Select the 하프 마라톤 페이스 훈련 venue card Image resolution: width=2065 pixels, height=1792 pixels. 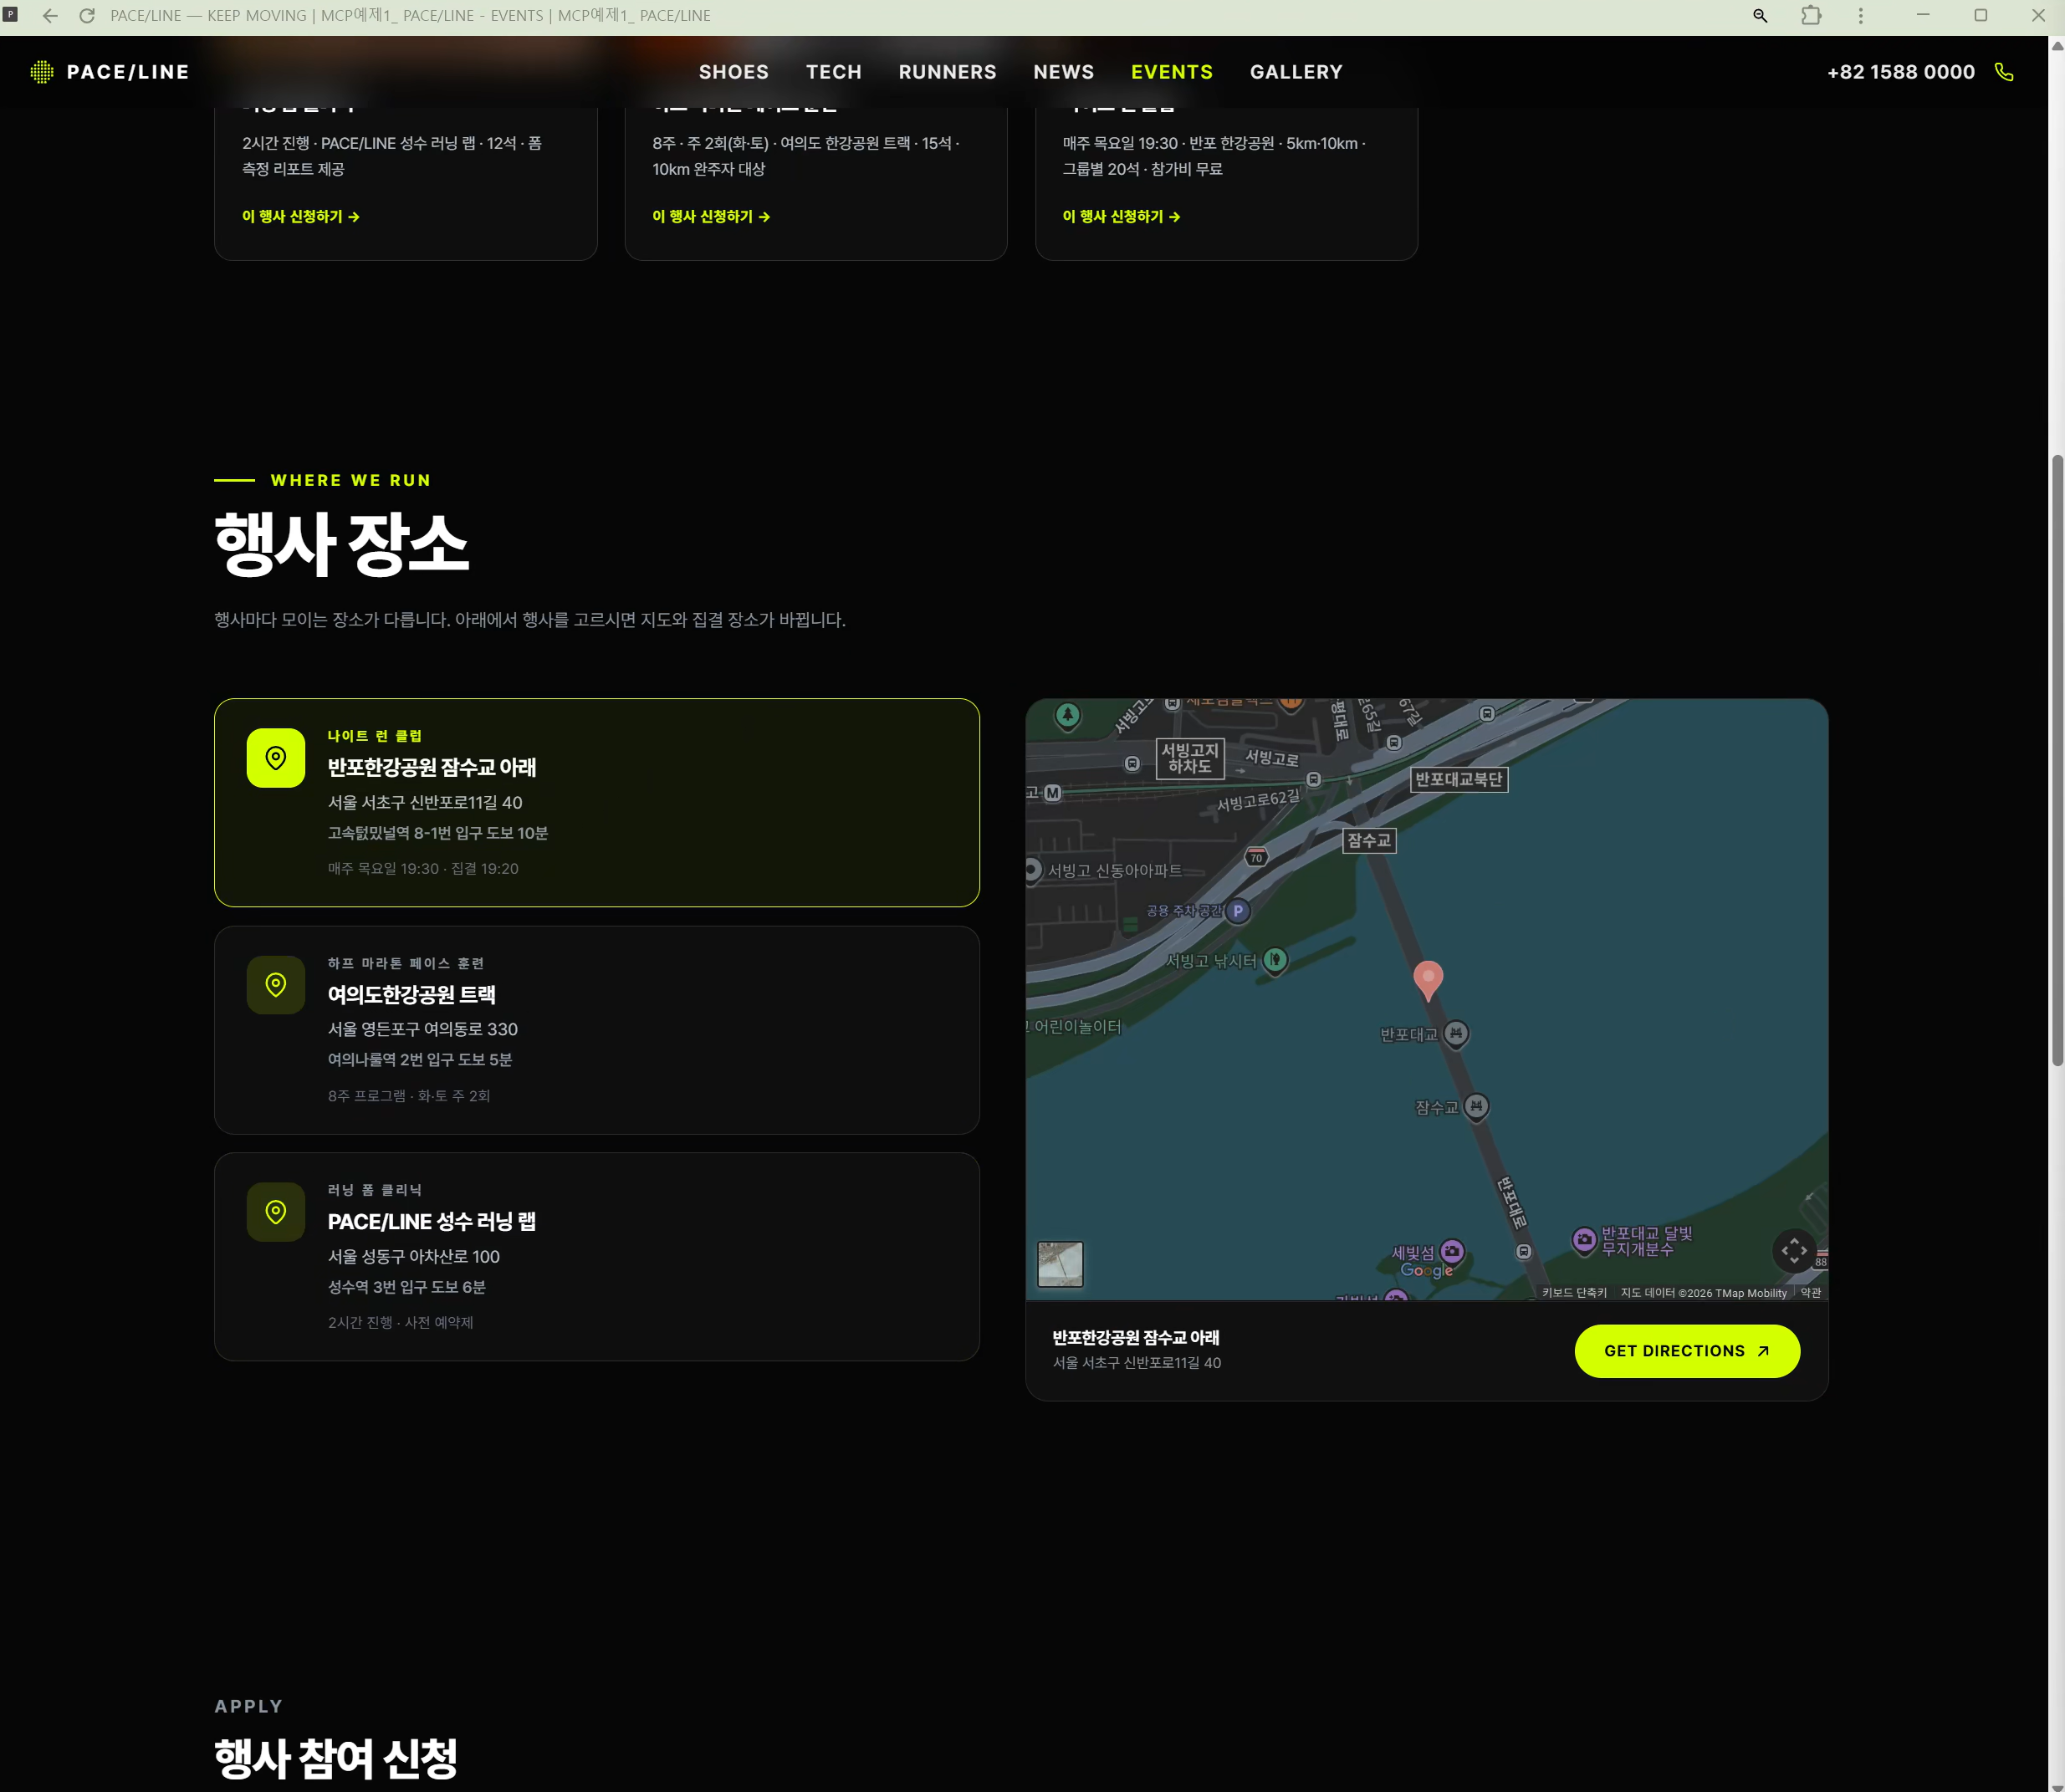coord(597,1030)
